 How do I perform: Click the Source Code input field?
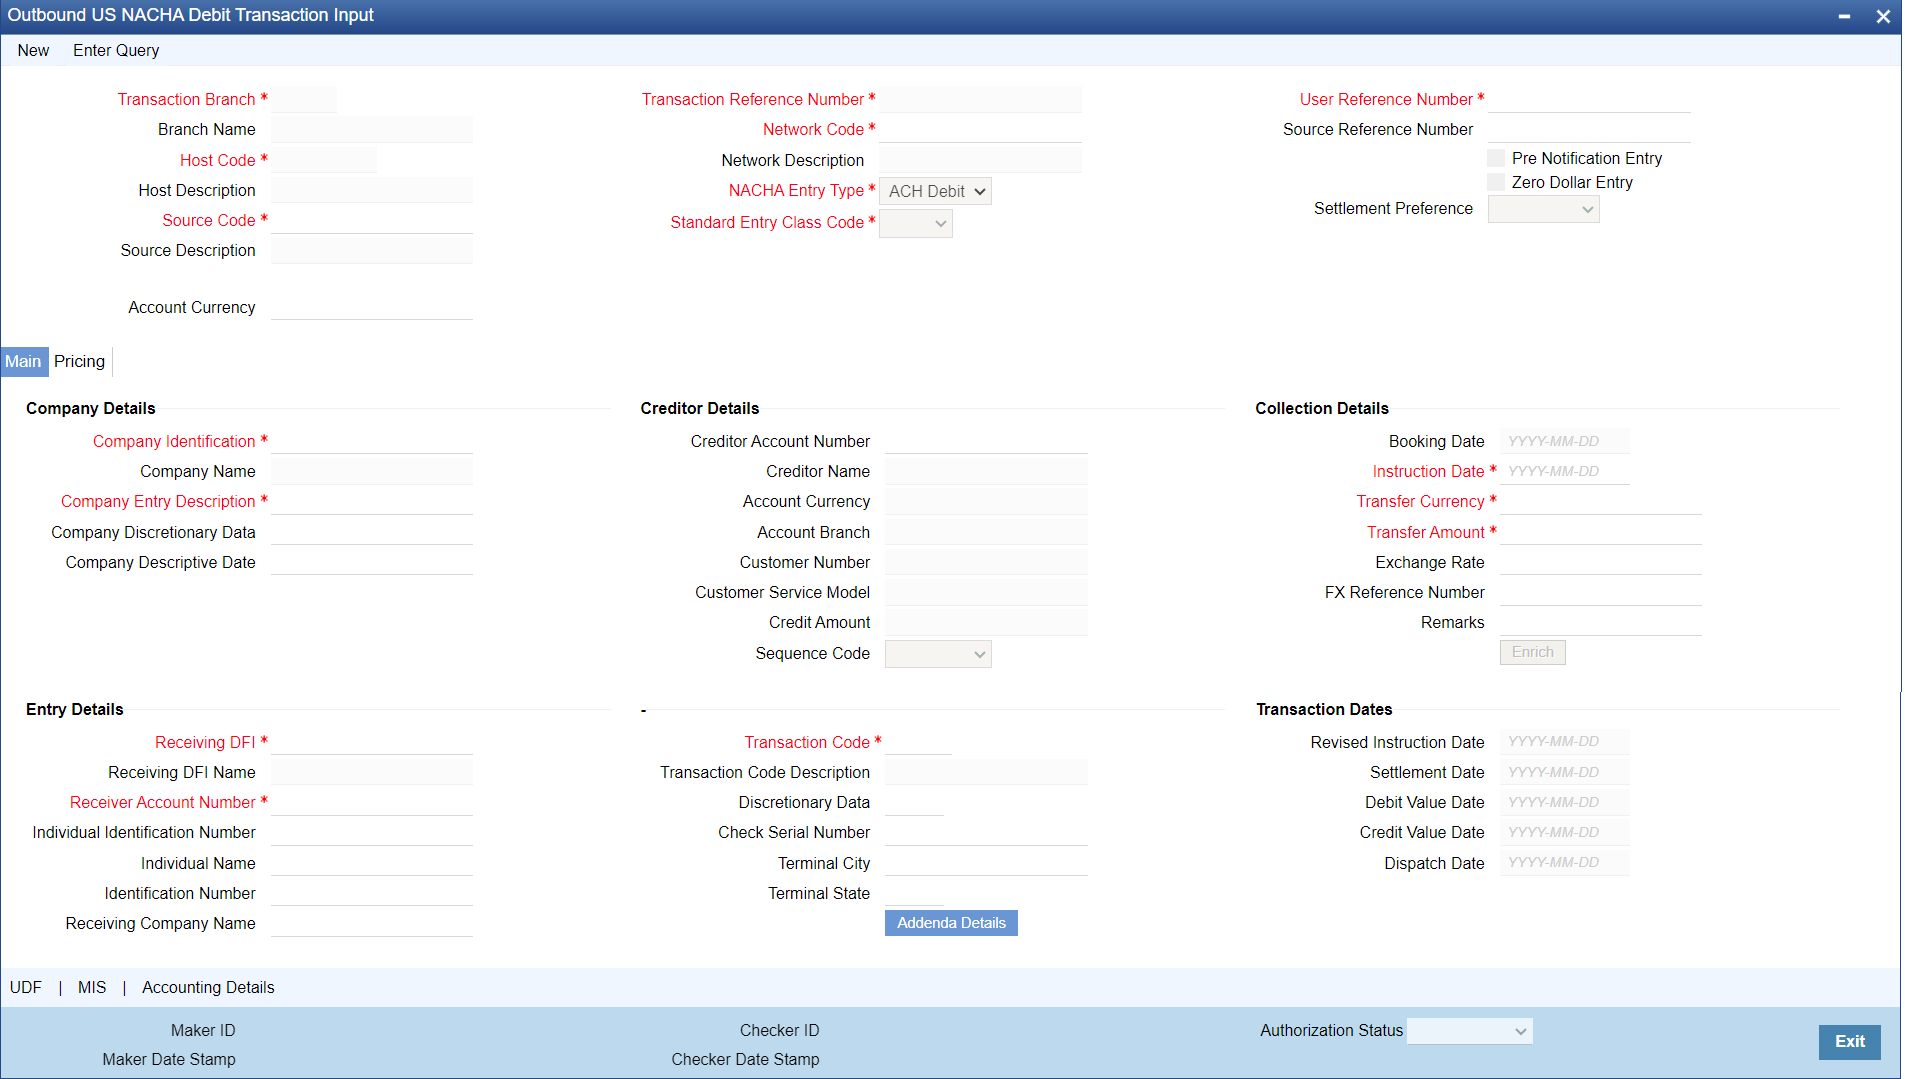372,221
